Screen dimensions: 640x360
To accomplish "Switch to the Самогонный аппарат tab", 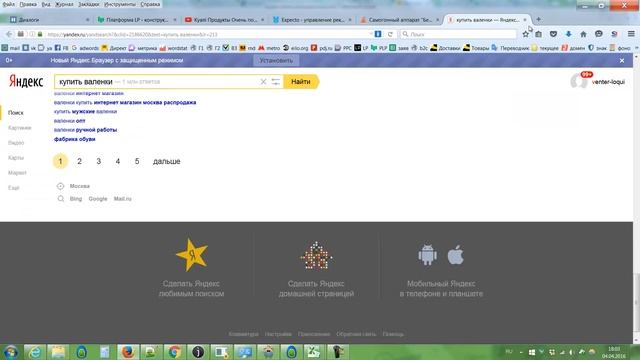I will tap(400, 20).
